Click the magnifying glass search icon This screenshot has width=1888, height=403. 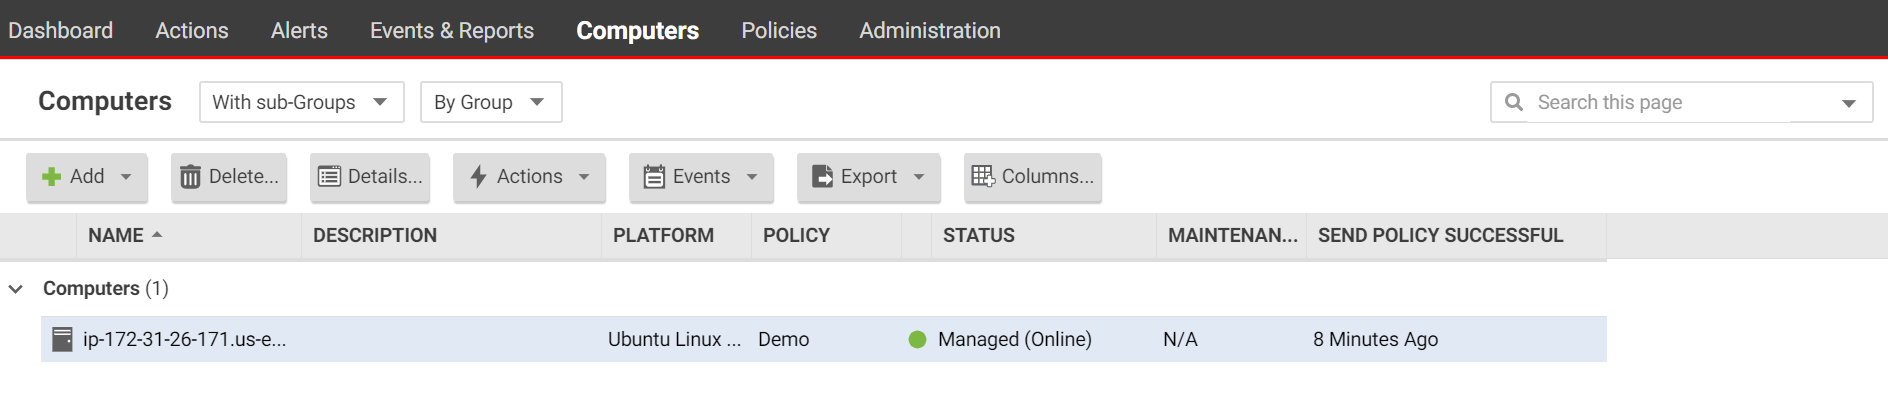click(x=1514, y=102)
